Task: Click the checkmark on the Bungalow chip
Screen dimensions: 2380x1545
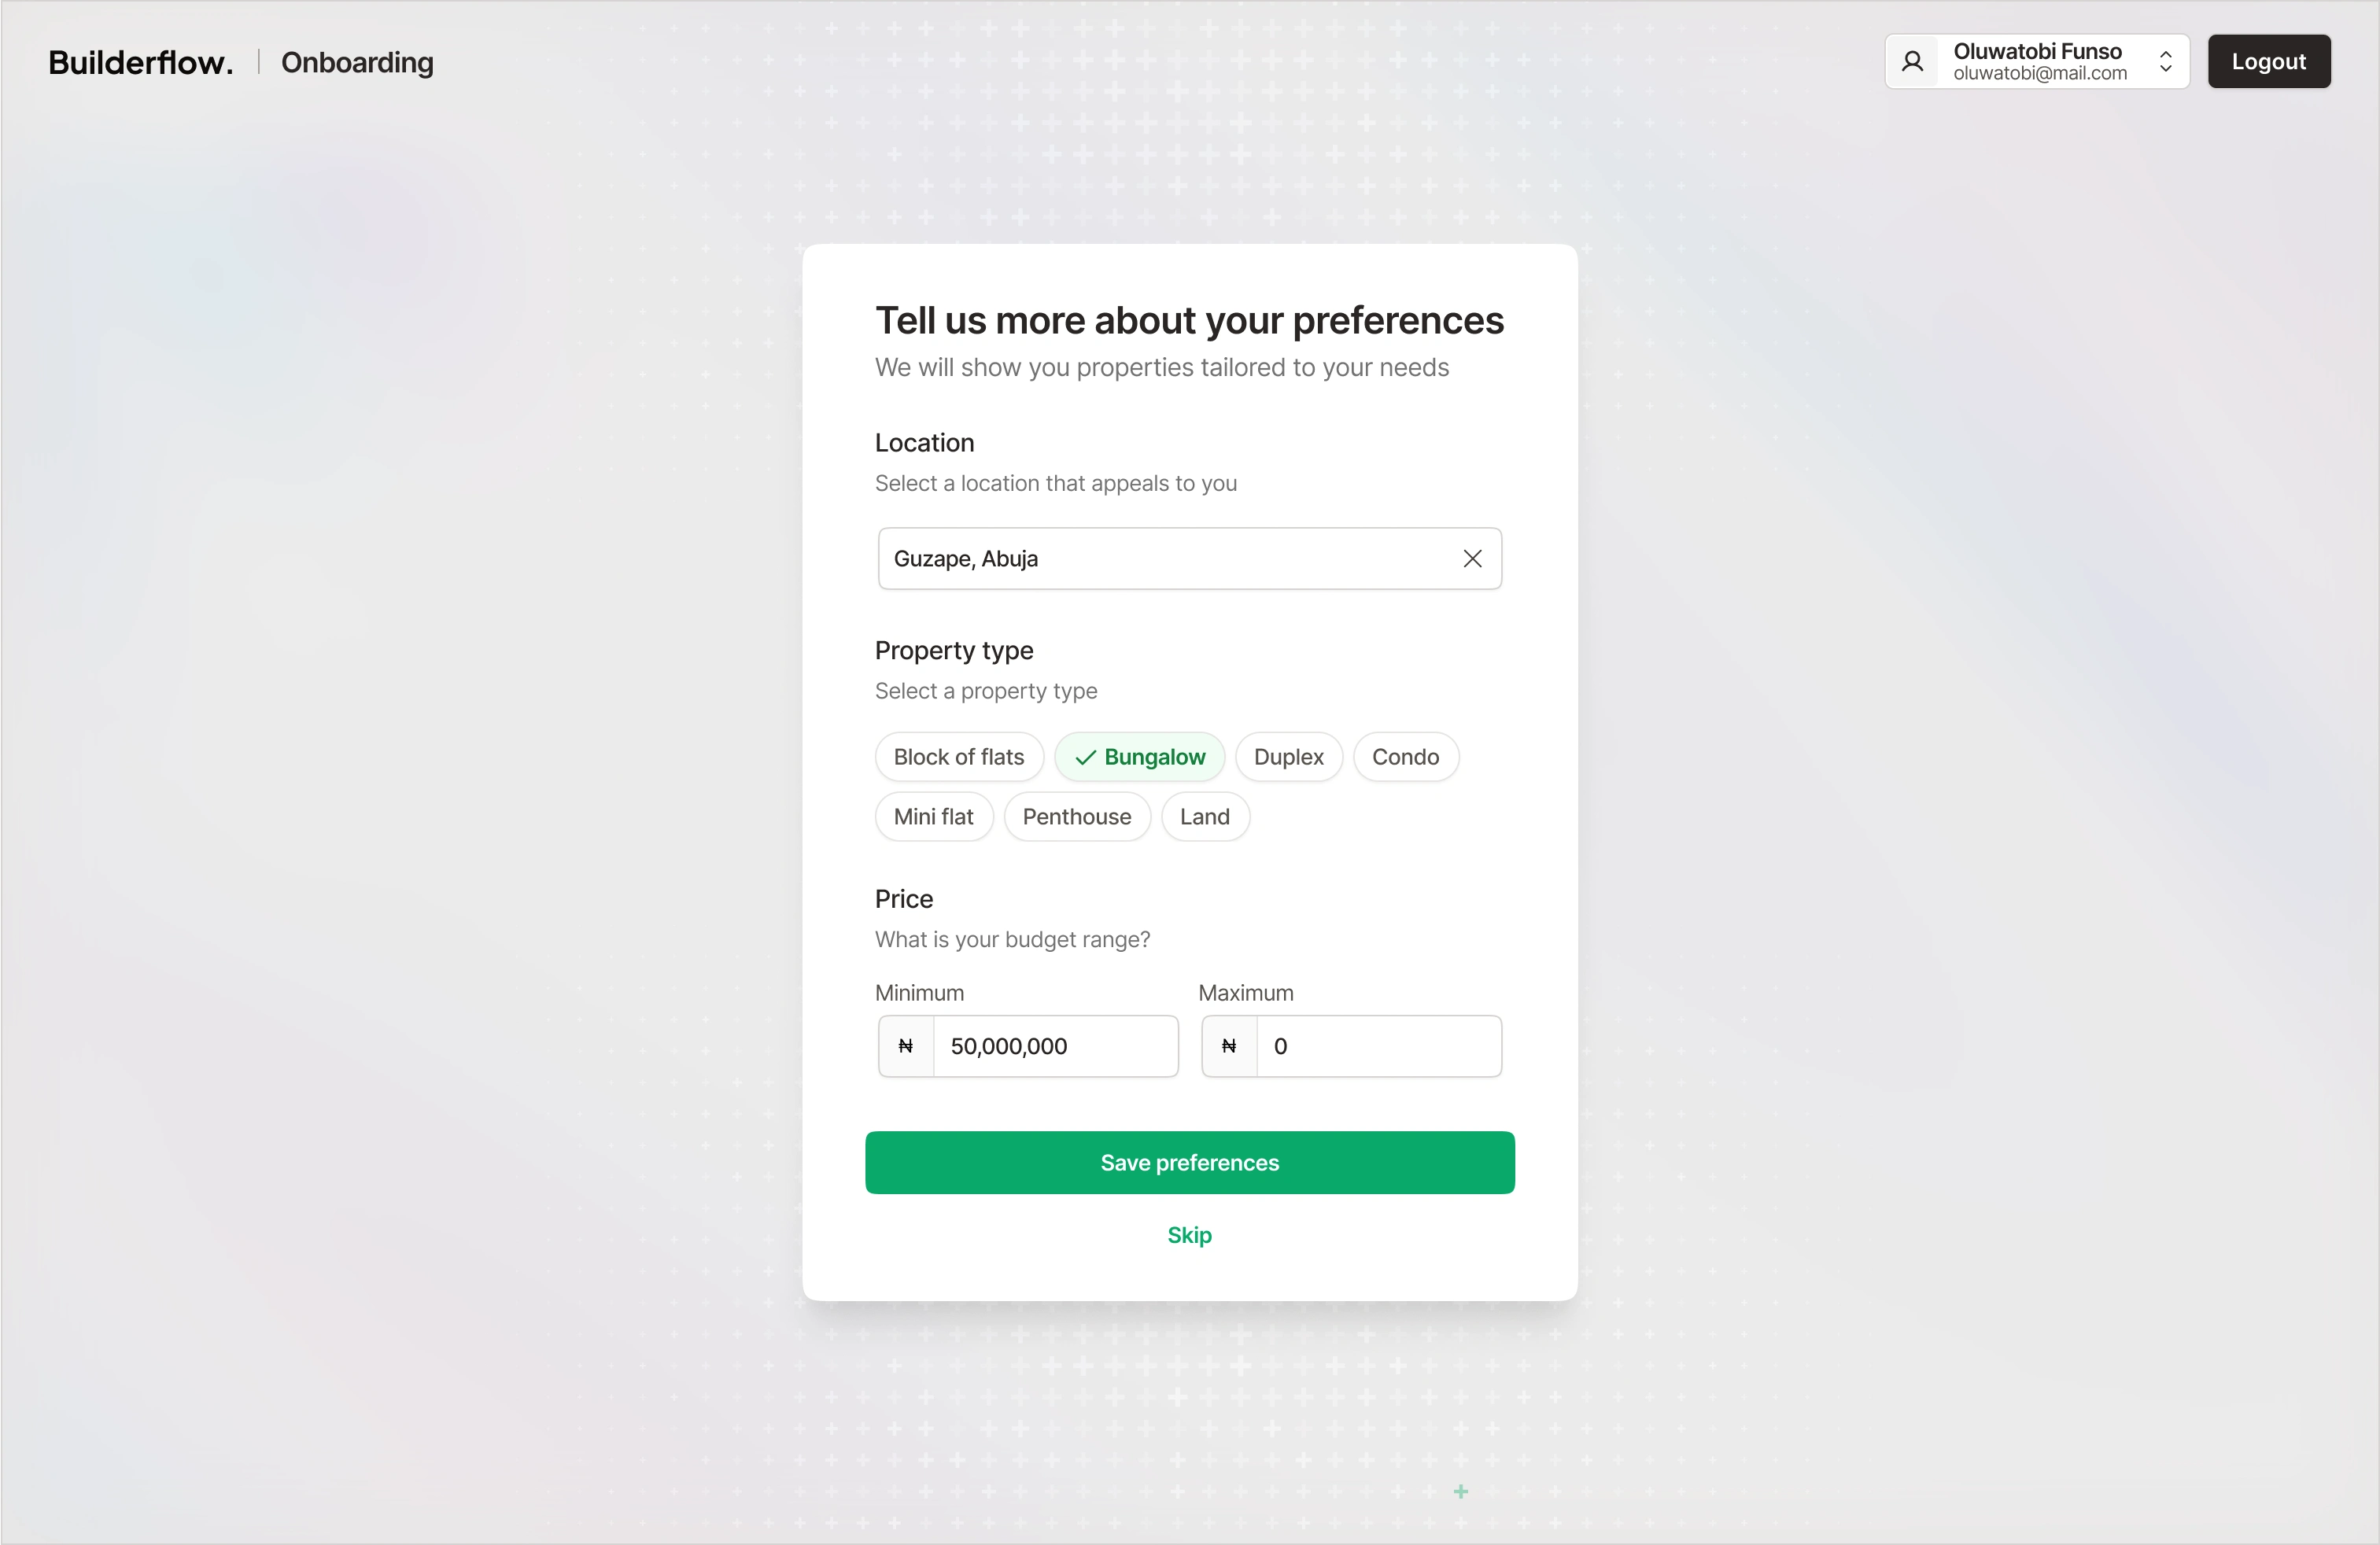Action: coord(1085,758)
